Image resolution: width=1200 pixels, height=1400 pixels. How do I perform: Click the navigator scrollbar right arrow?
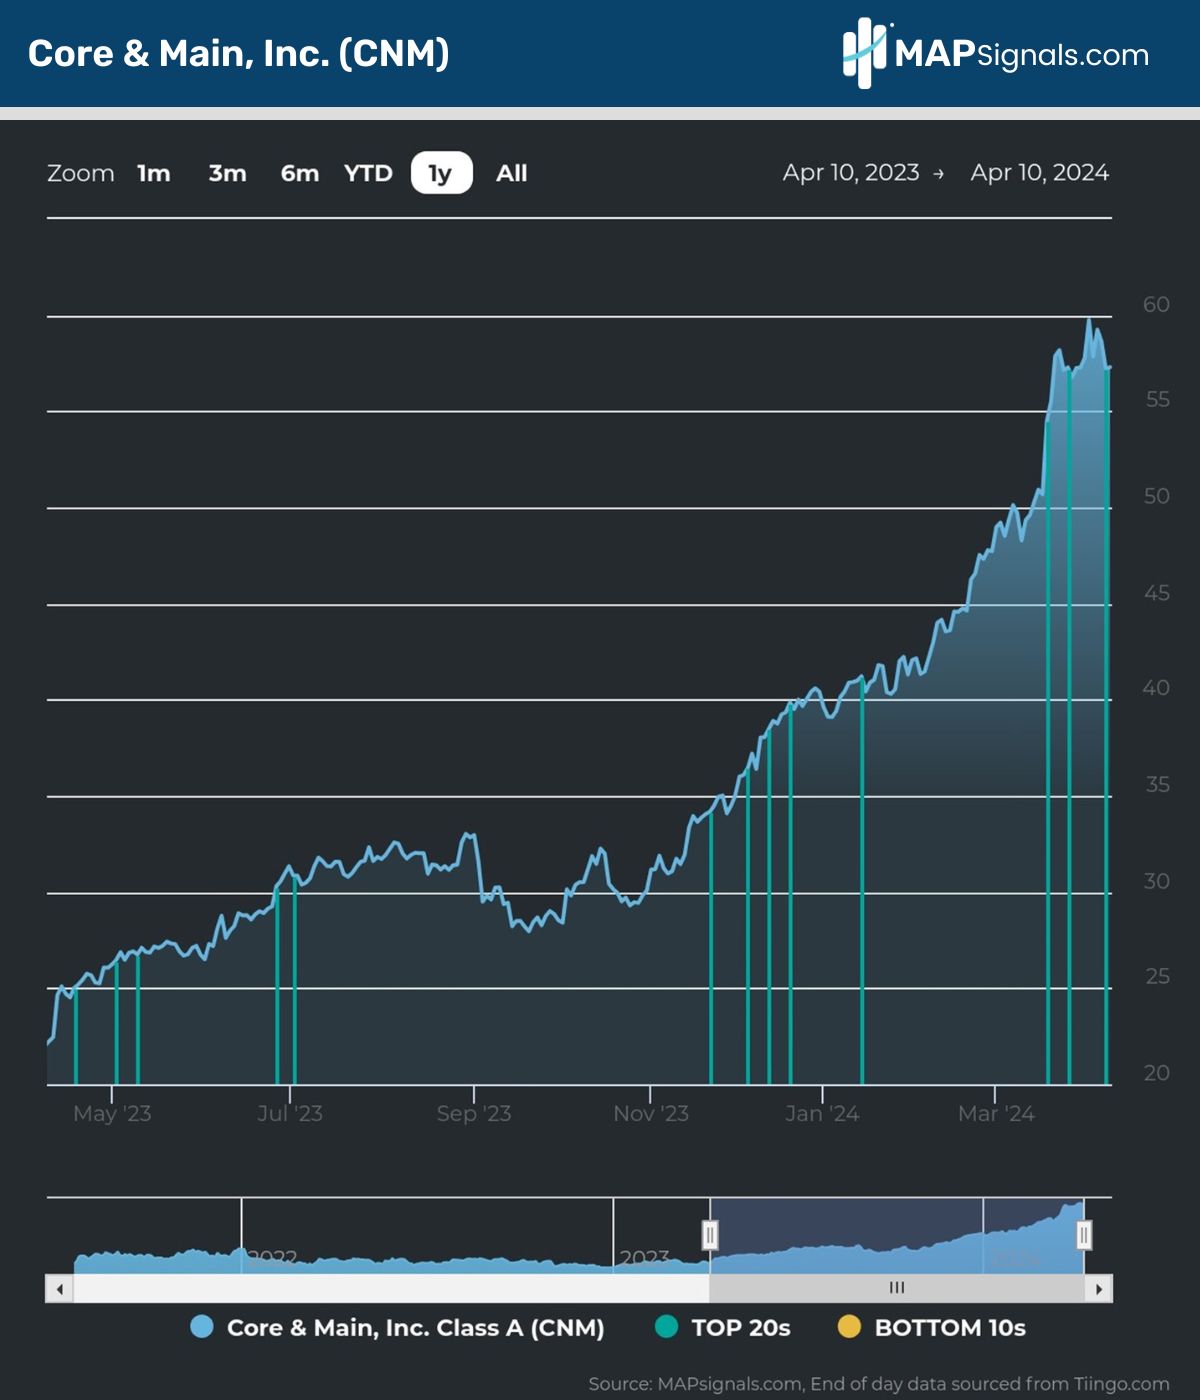point(1099,1289)
